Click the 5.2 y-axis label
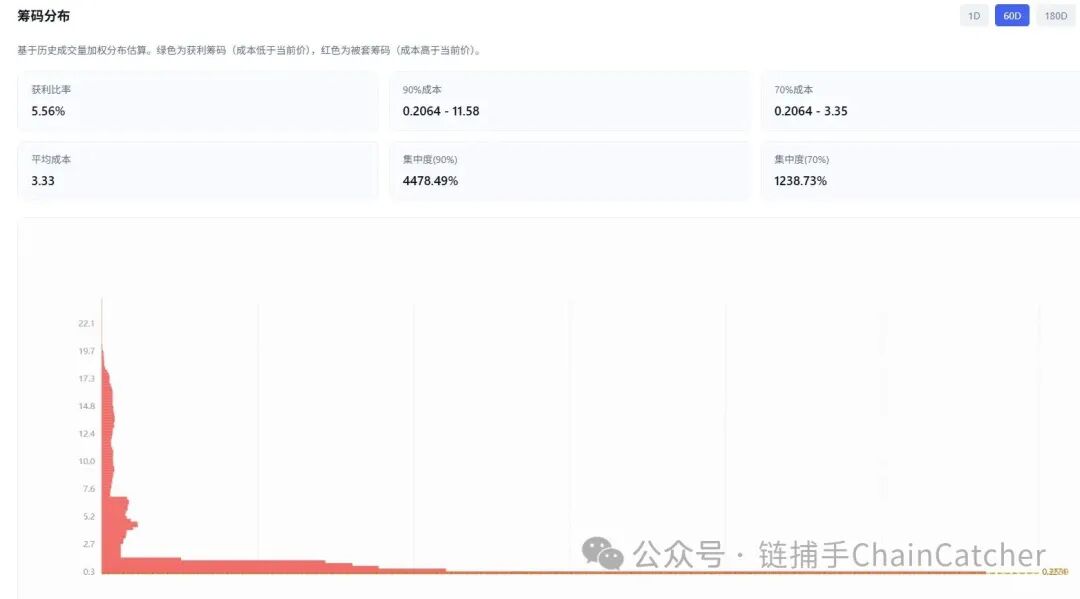The height and width of the screenshot is (599, 1080). coord(88,516)
